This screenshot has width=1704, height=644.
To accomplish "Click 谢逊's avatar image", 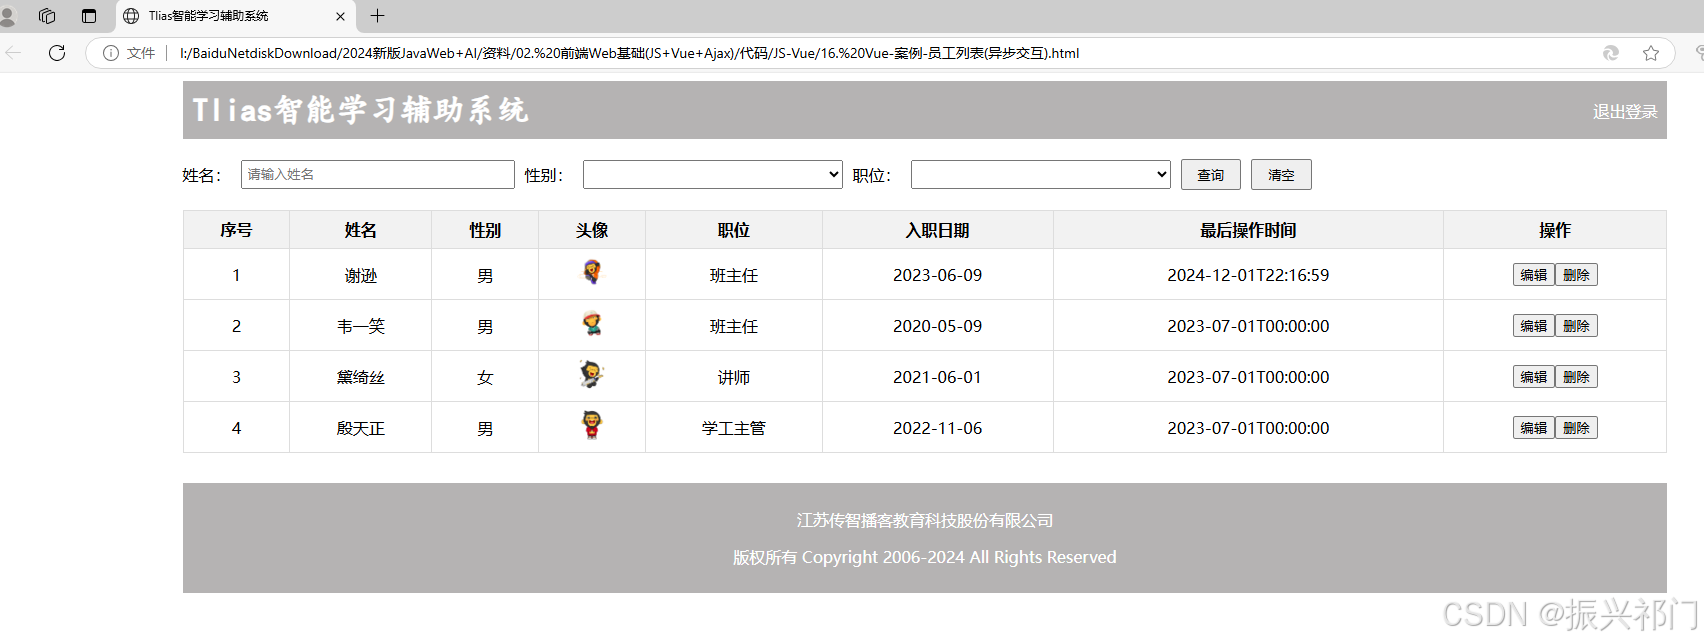I will (592, 272).
